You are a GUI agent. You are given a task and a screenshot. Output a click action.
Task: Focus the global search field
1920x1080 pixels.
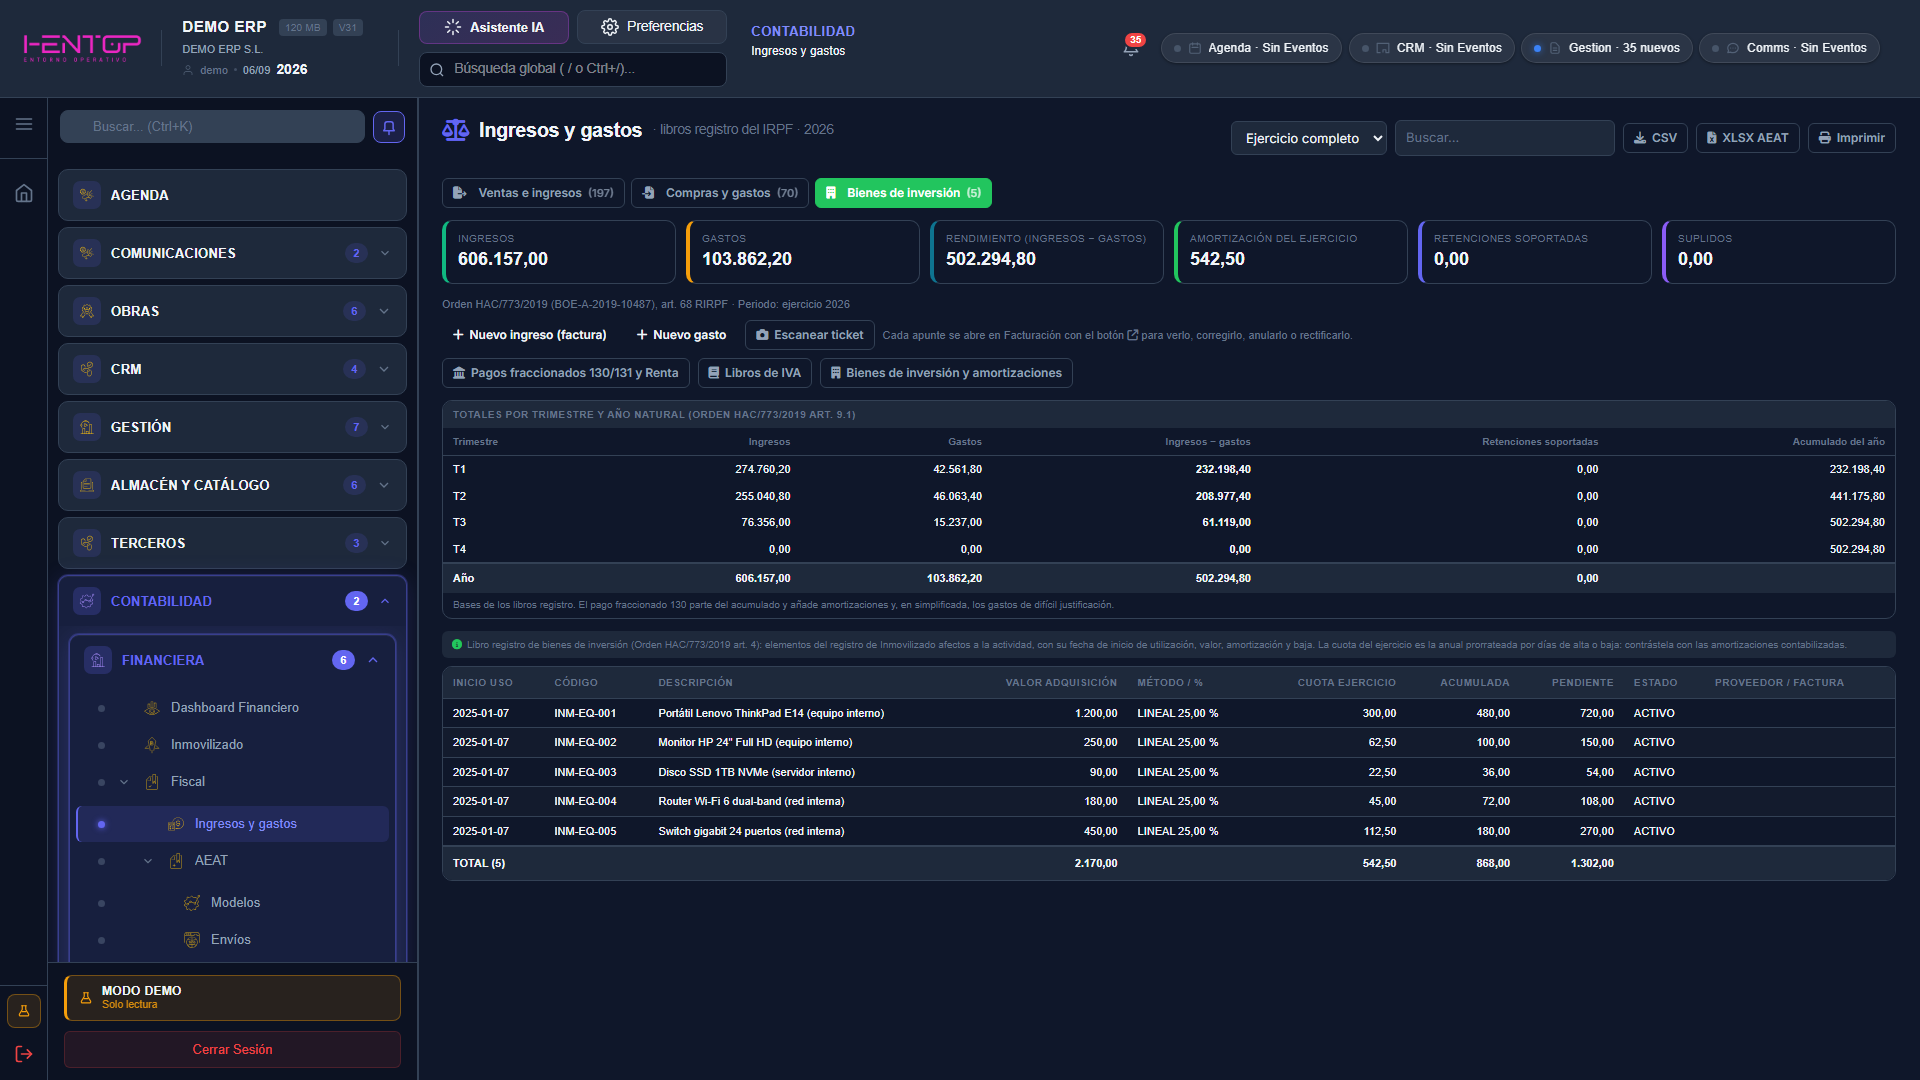pyautogui.click(x=573, y=69)
